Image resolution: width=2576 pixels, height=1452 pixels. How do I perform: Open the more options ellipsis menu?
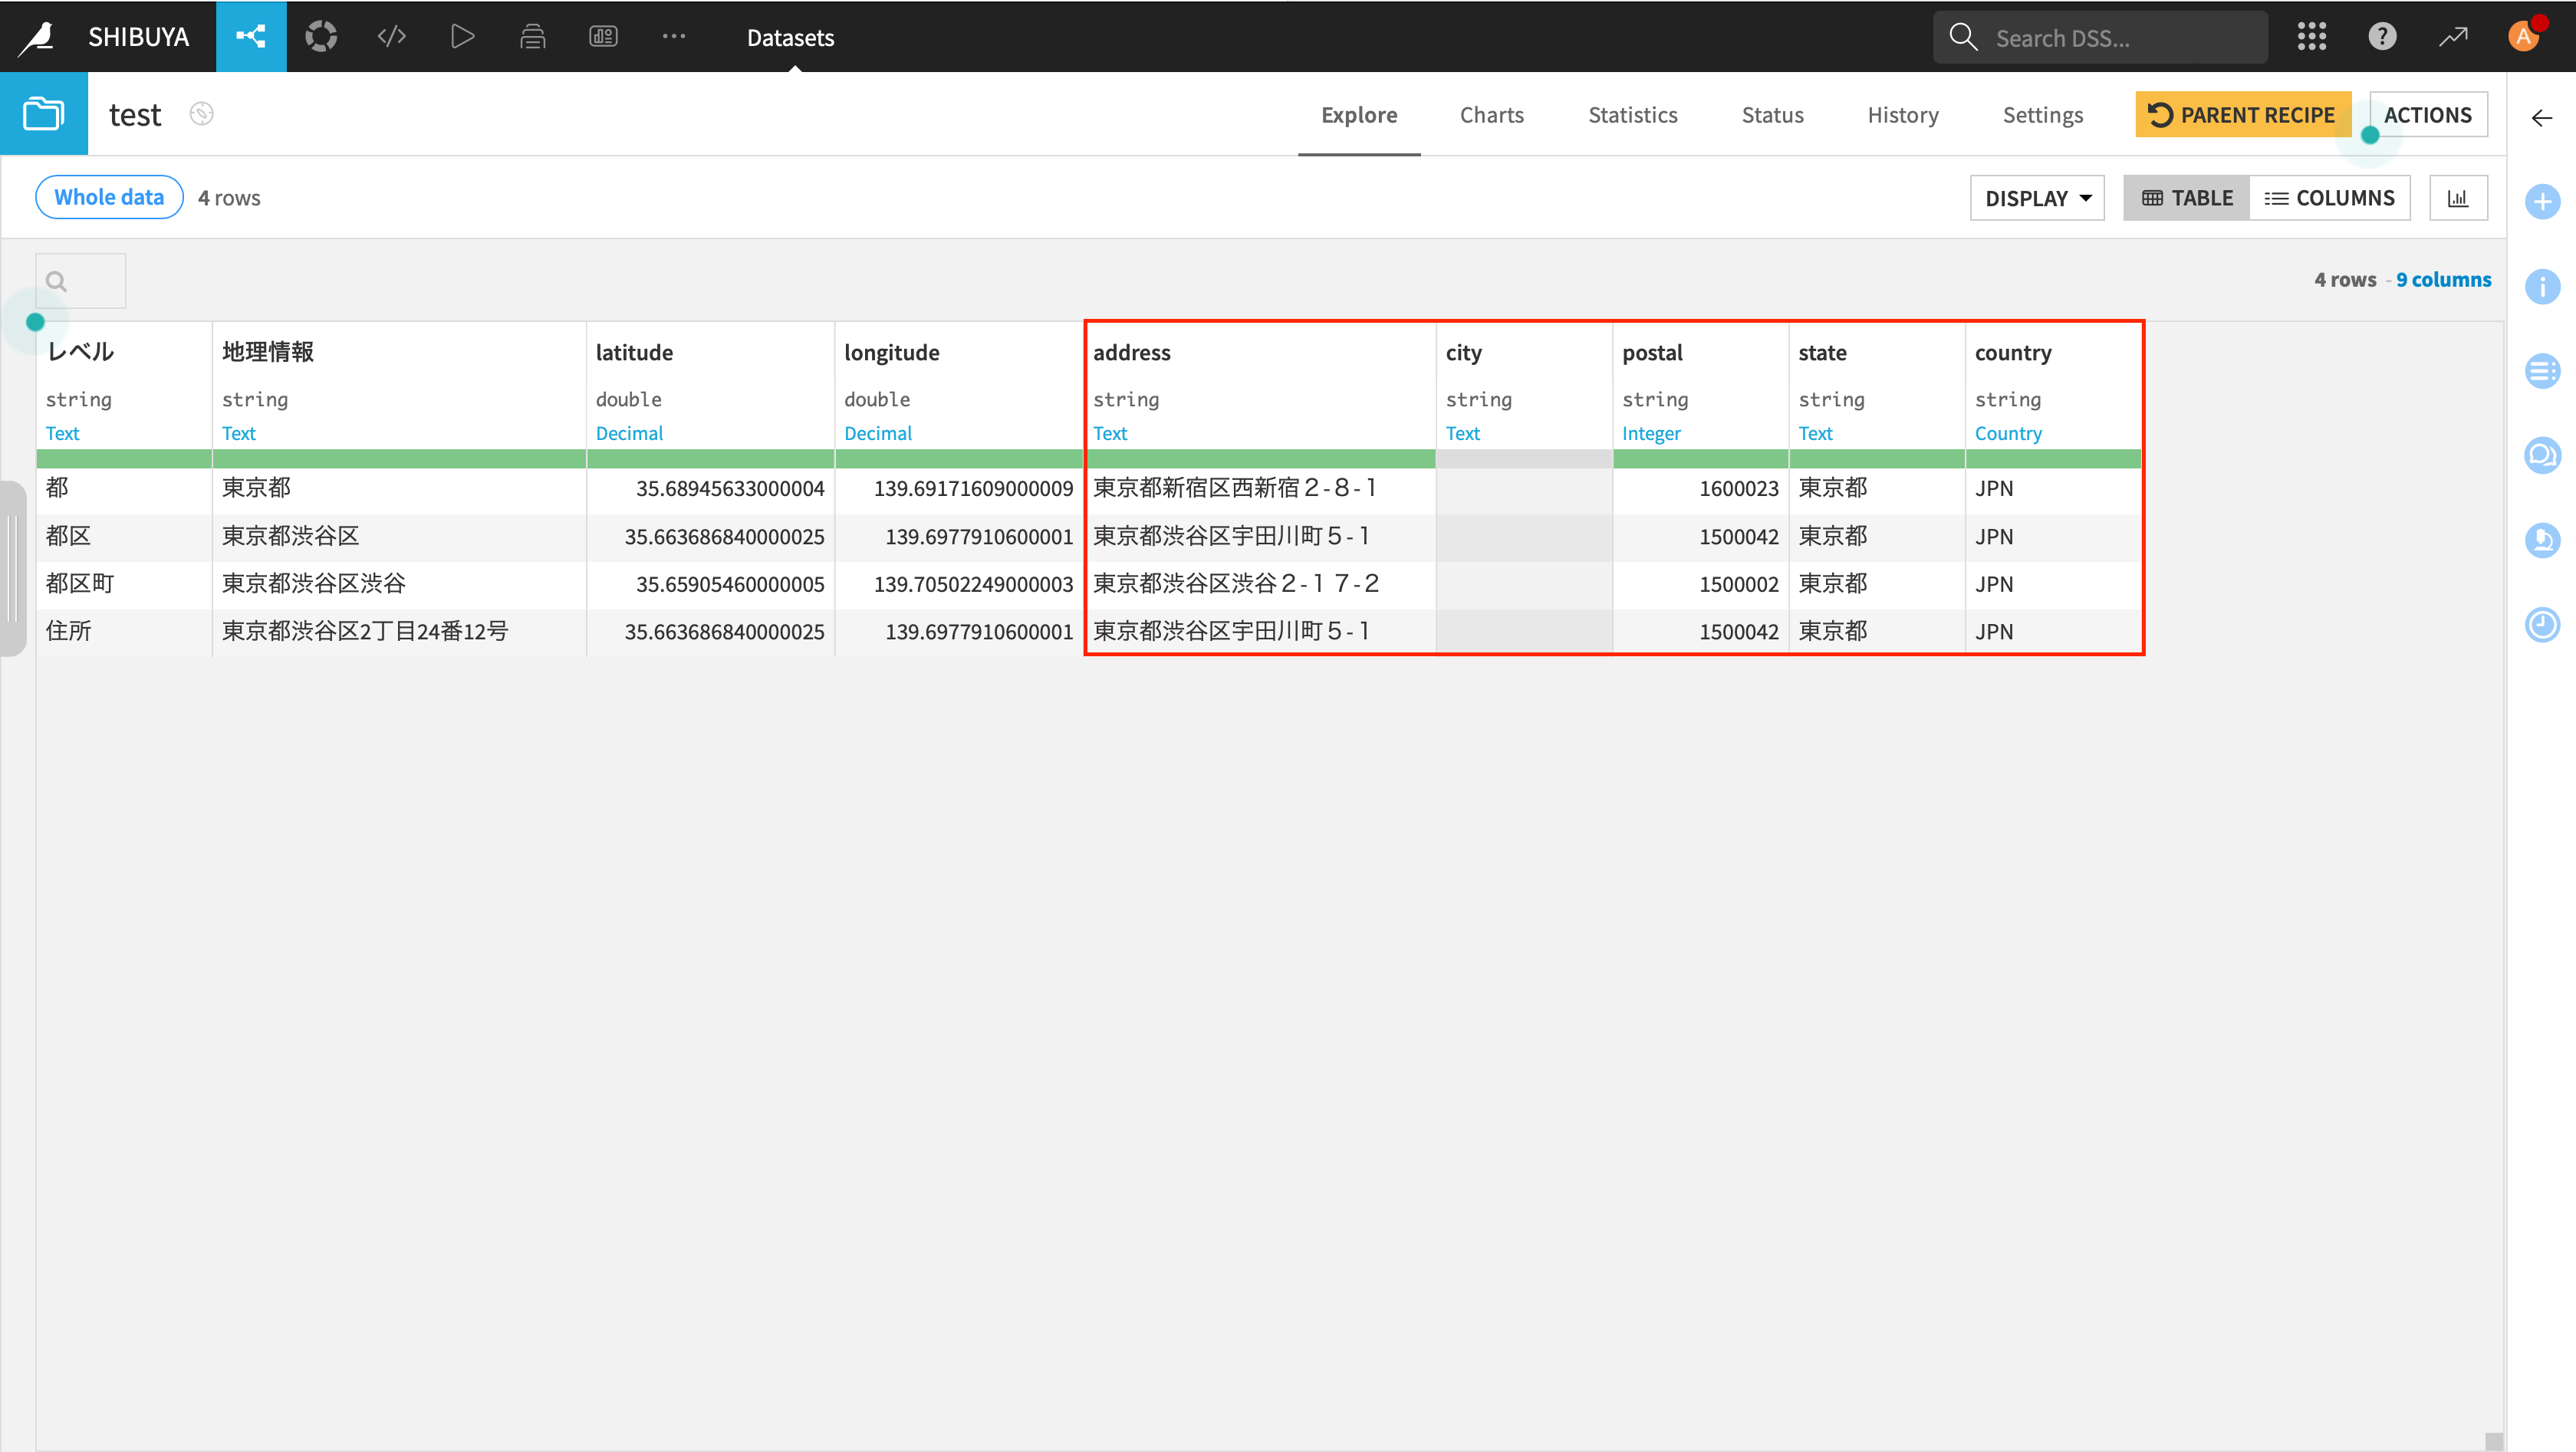click(674, 37)
